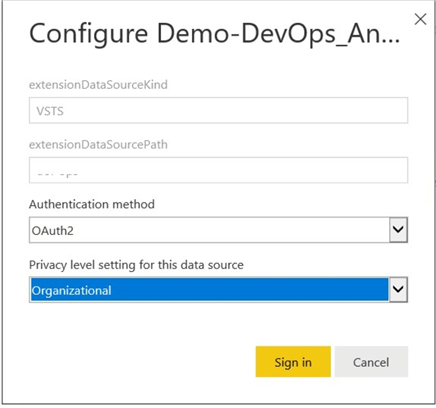Image resolution: width=436 pixels, height=408 pixels.
Task: Close the Configure dialog with the X
Action: coord(420,19)
